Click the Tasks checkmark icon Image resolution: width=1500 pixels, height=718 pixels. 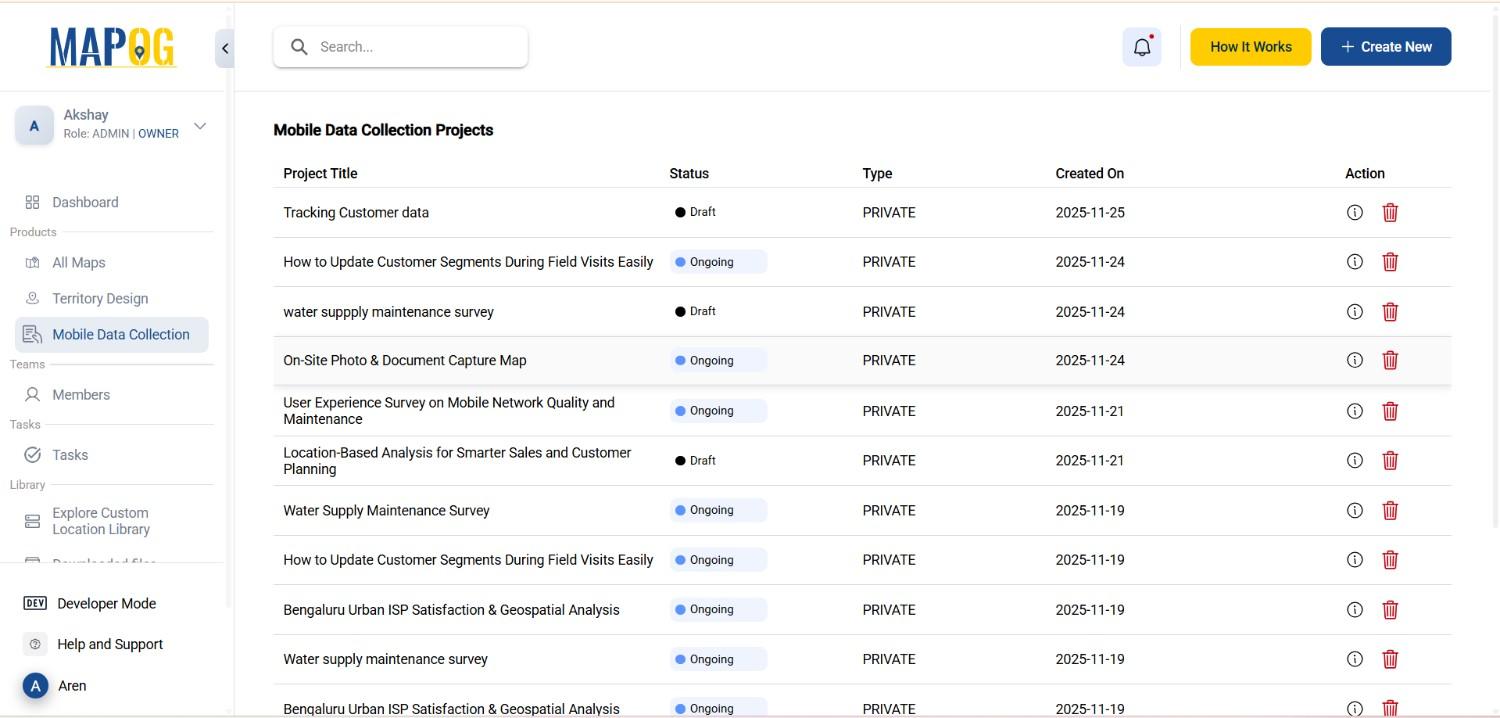31,454
